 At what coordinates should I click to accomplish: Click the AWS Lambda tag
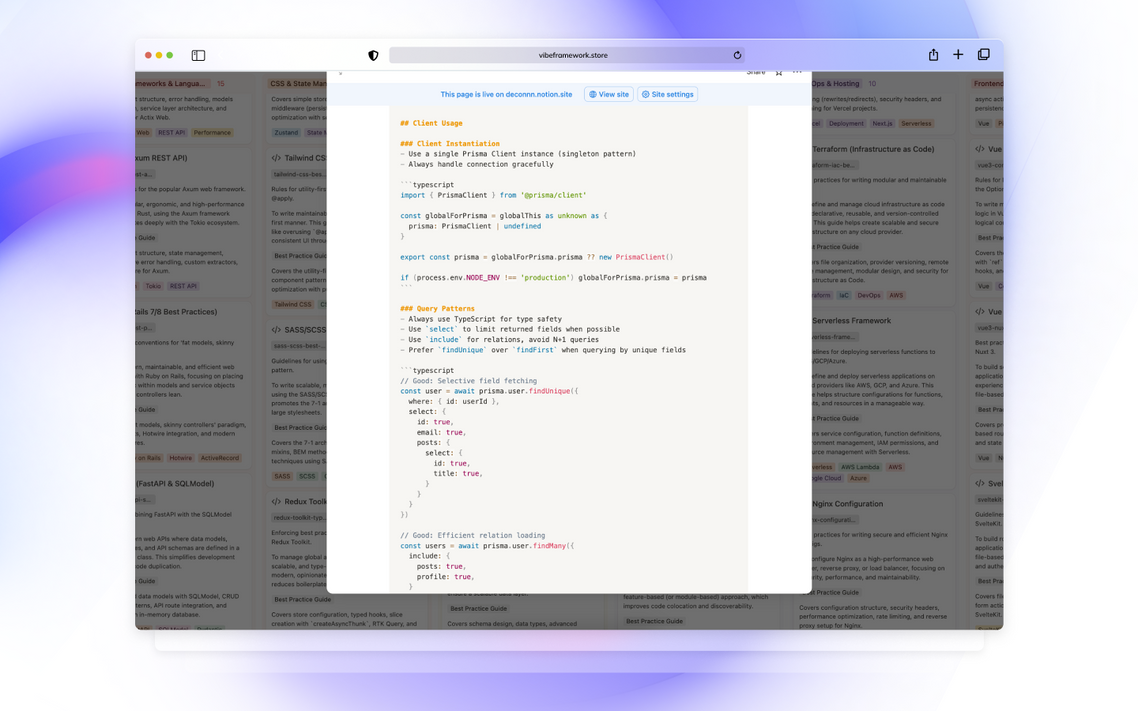pyautogui.click(x=860, y=467)
